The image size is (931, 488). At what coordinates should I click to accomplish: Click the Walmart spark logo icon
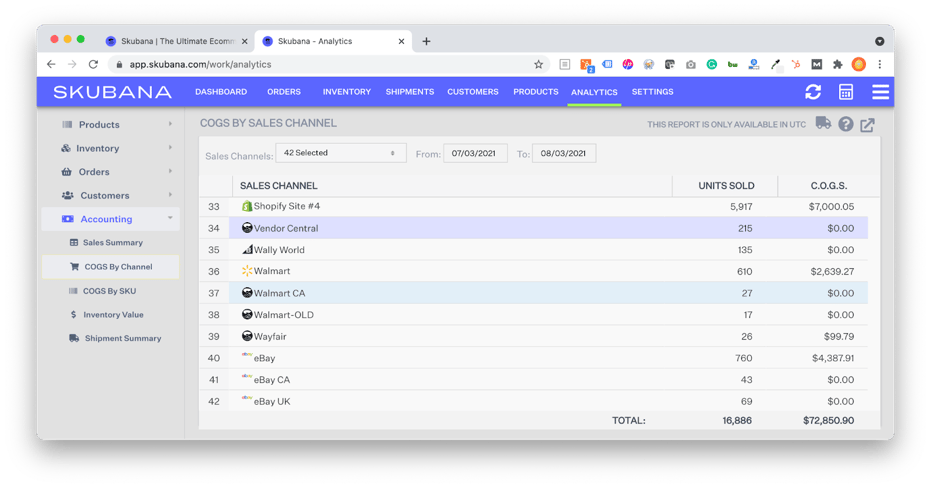coord(247,271)
